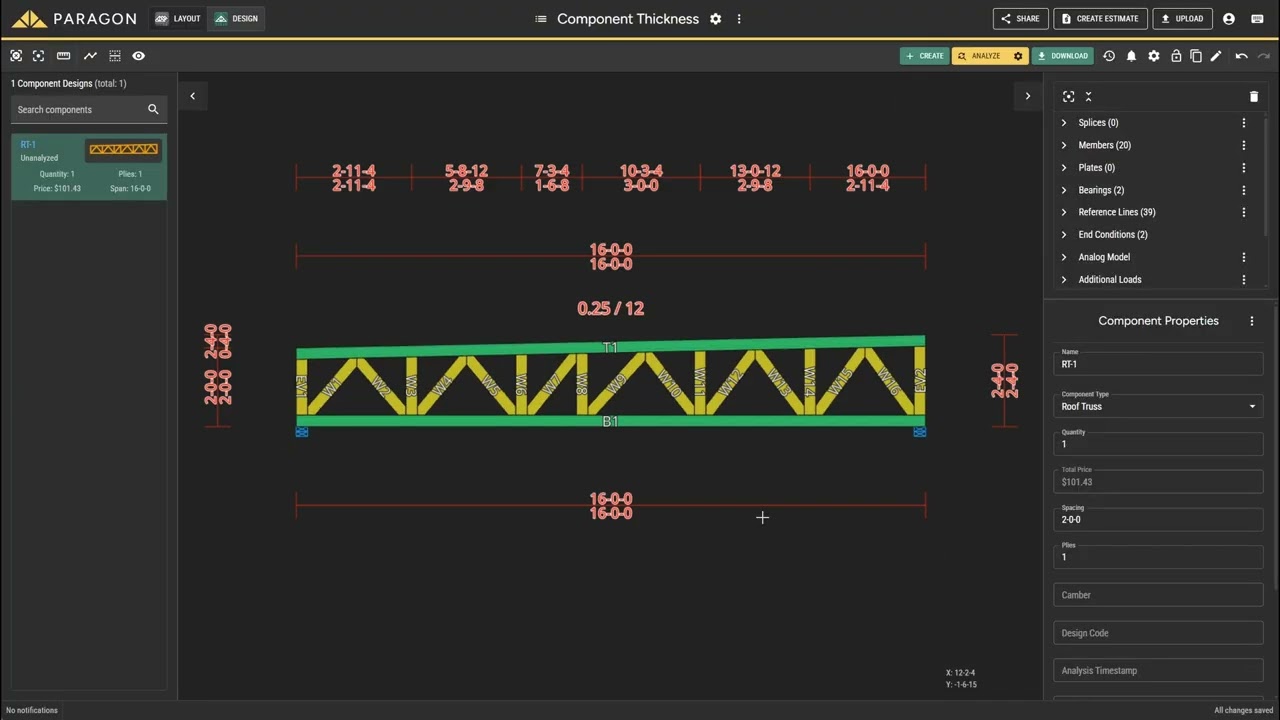The width and height of the screenshot is (1280, 720).
Task: Open the history clock icon
Action: [1109, 56]
